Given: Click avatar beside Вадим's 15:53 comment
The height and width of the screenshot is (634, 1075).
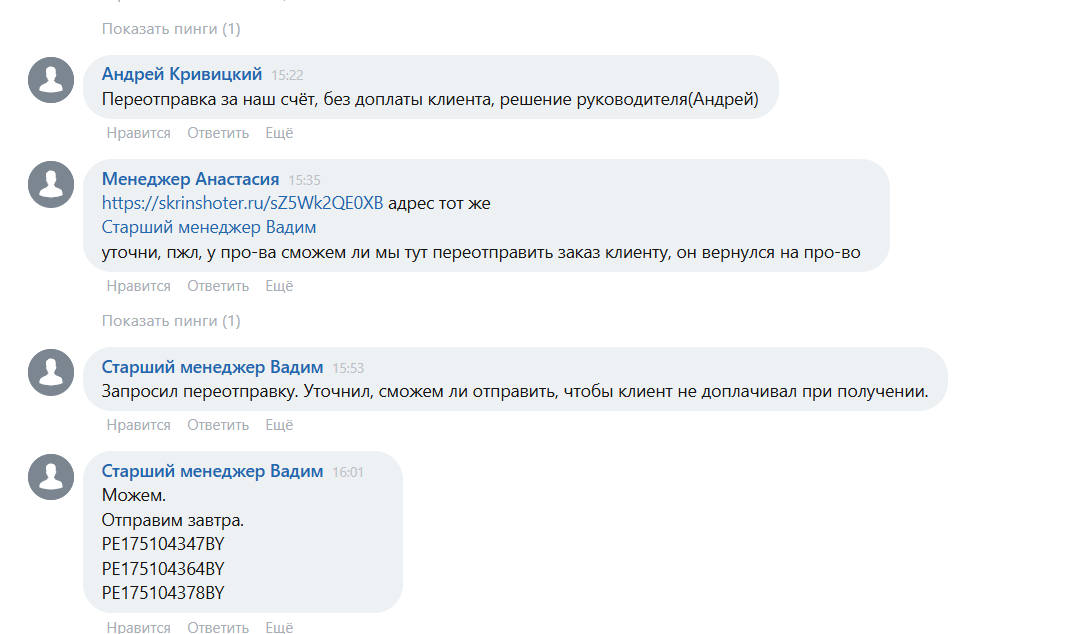Looking at the screenshot, I should point(51,372).
